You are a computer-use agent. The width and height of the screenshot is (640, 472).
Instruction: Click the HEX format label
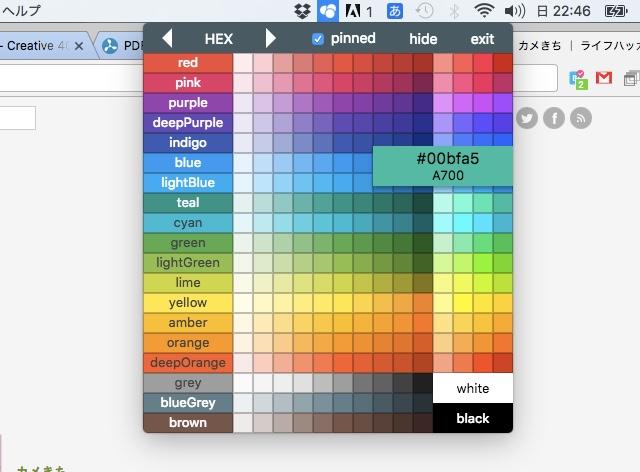click(x=219, y=39)
